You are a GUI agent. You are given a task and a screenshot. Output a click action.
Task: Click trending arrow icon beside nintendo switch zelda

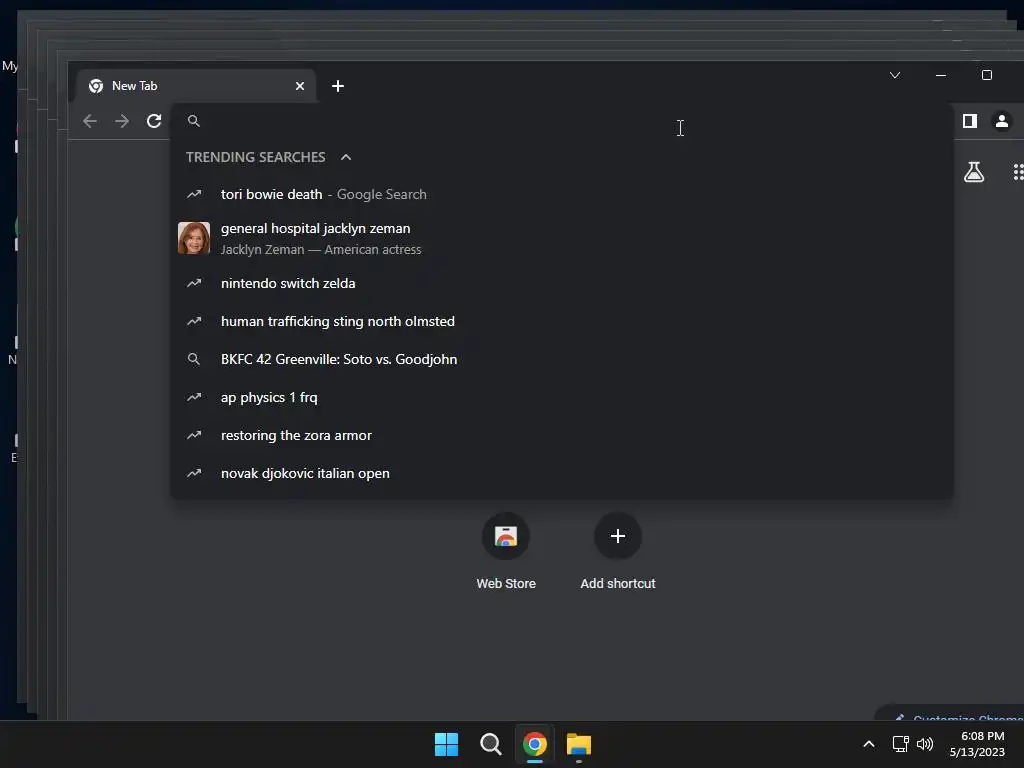194,283
